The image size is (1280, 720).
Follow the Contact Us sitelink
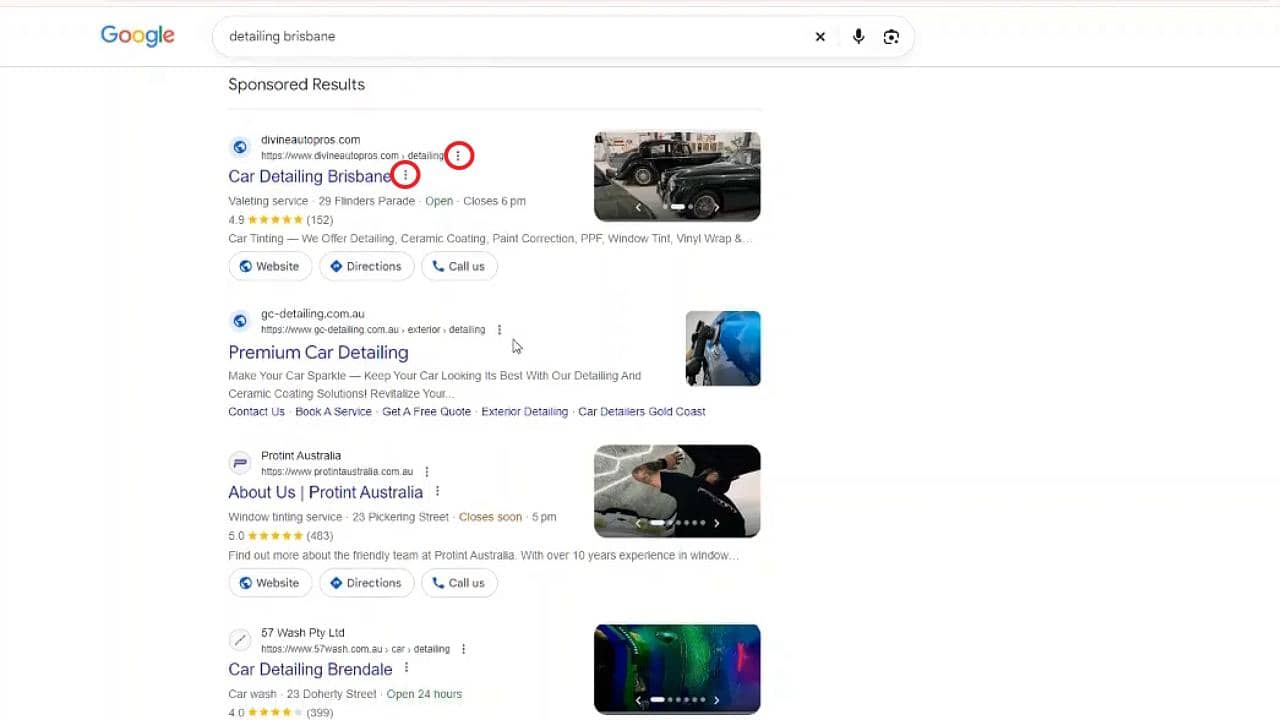click(256, 411)
